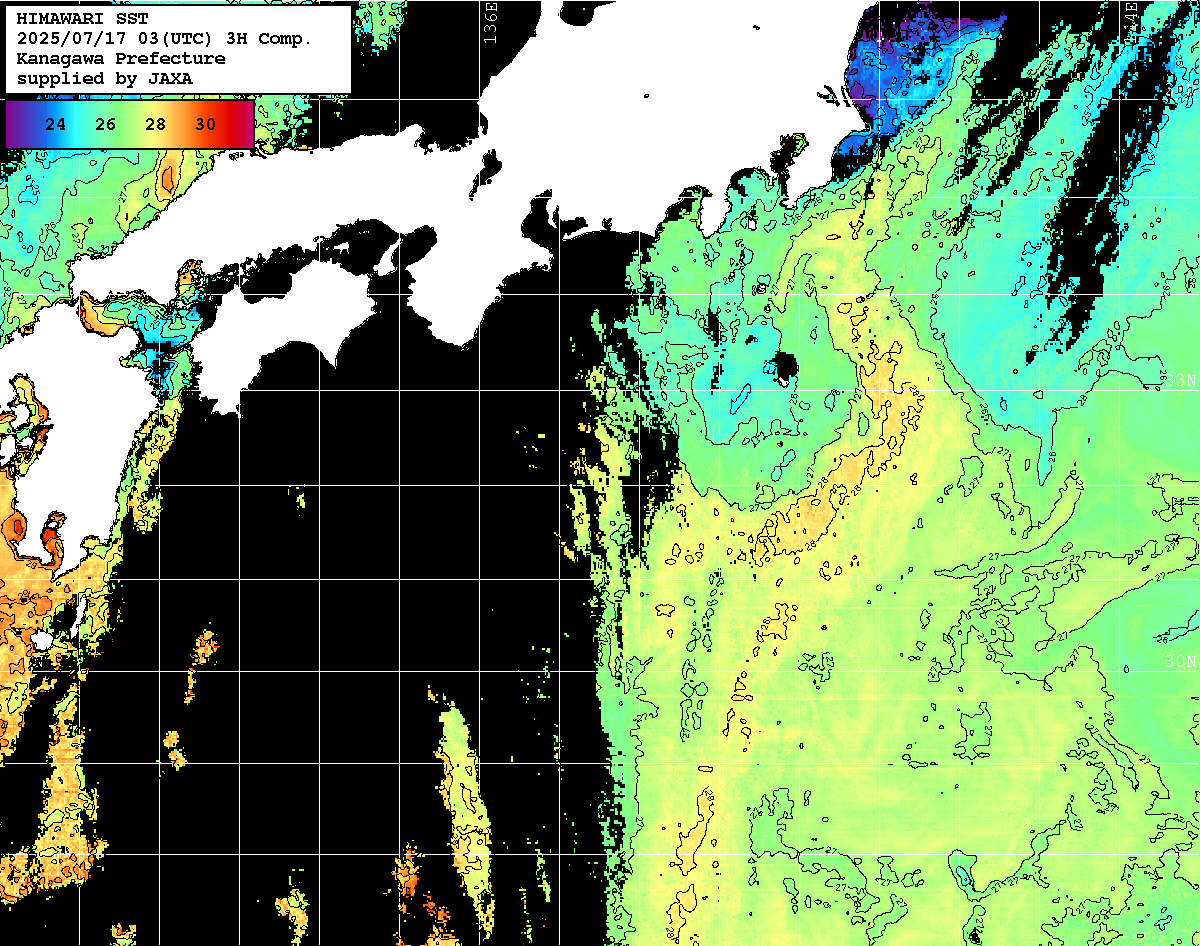Click the "supplied by JAXA" credit text
This screenshot has height=946, width=1200.
(105, 78)
